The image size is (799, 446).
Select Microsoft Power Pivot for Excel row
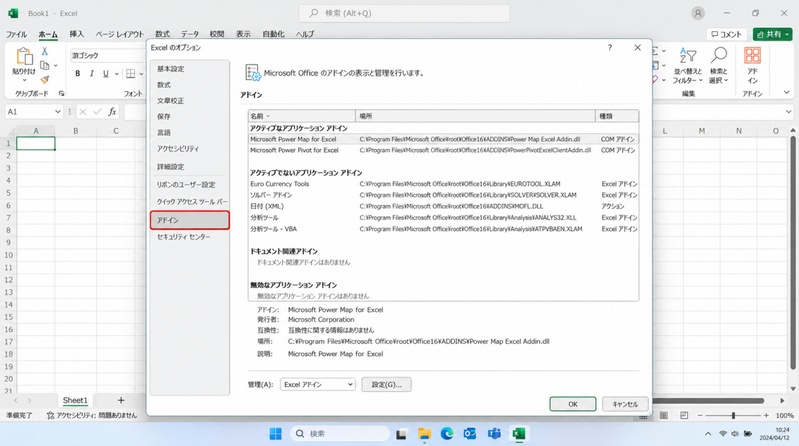pyautogui.click(x=443, y=150)
